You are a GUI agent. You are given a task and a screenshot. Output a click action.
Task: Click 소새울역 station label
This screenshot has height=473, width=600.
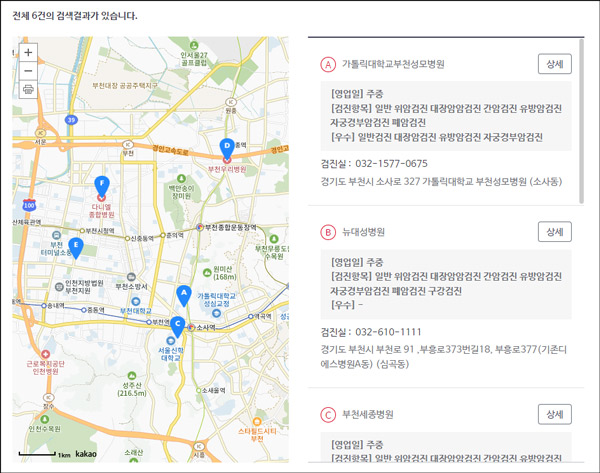(x=214, y=391)
